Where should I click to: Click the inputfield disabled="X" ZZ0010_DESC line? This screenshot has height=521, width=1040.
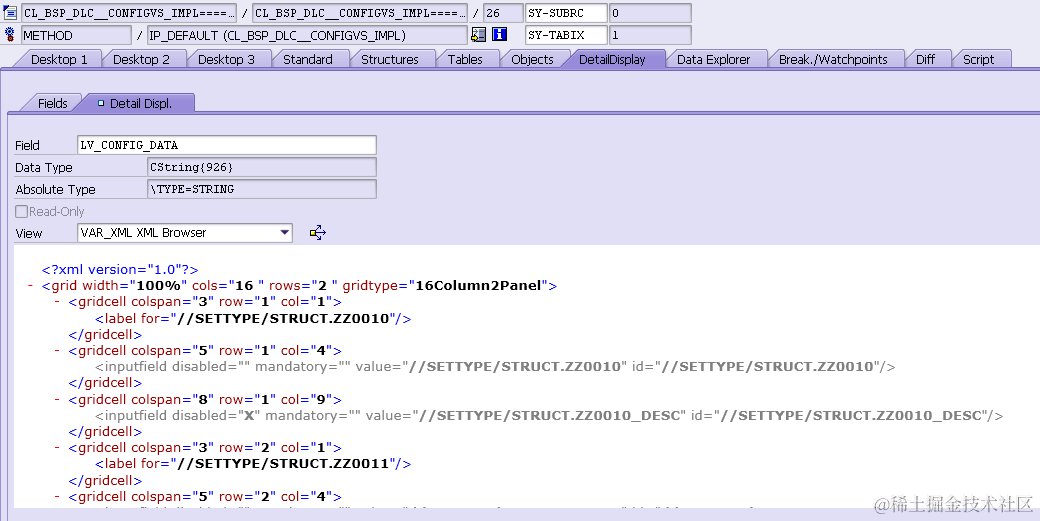pos(549,416)
